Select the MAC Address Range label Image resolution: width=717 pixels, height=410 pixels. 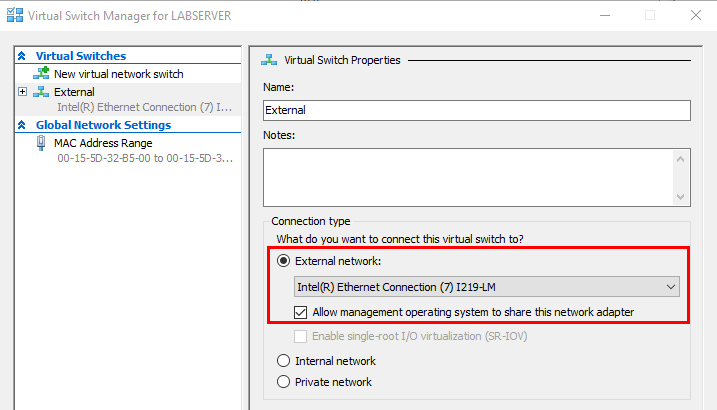103,143
